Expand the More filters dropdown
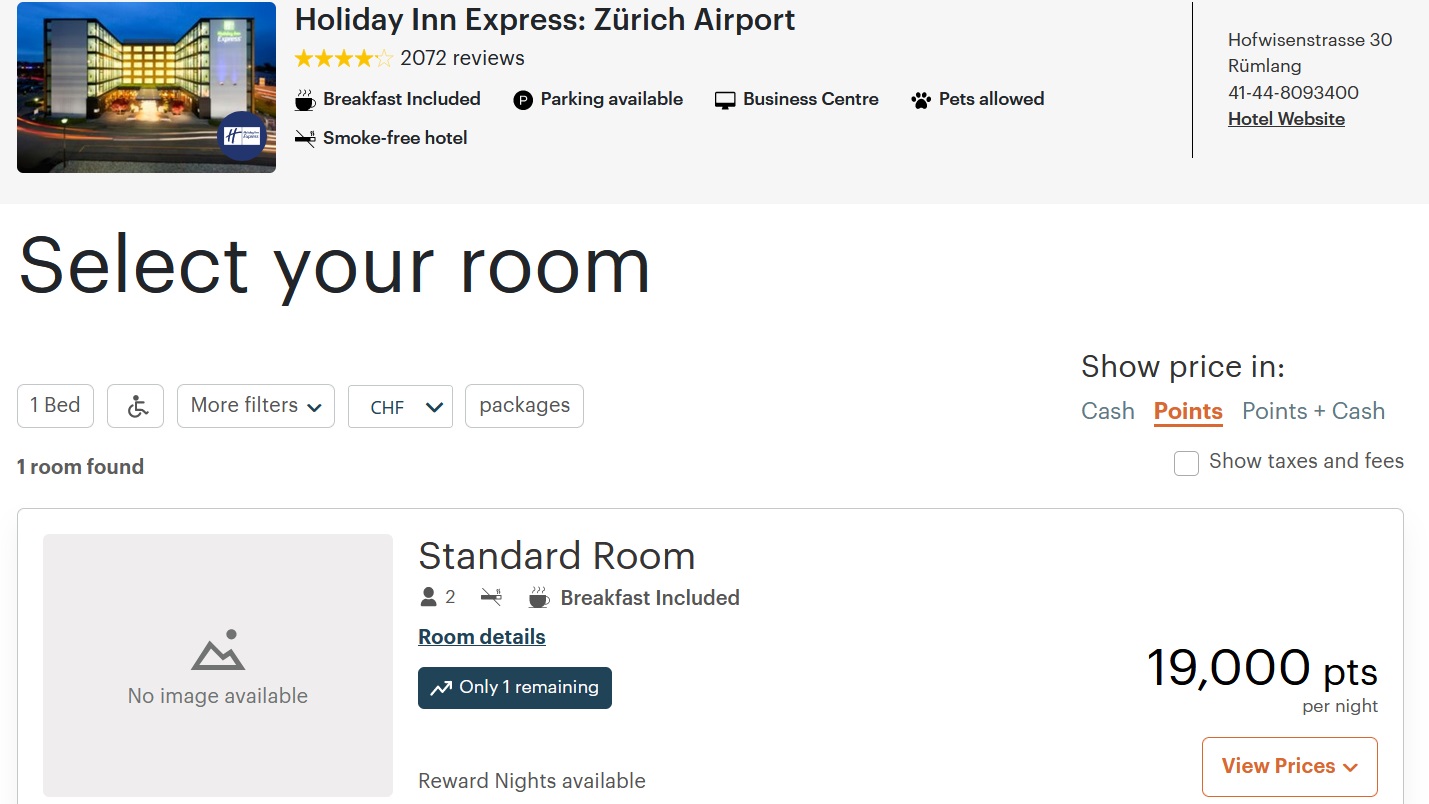The height and width of the screenshot is (804, 1429). [256, 406]
